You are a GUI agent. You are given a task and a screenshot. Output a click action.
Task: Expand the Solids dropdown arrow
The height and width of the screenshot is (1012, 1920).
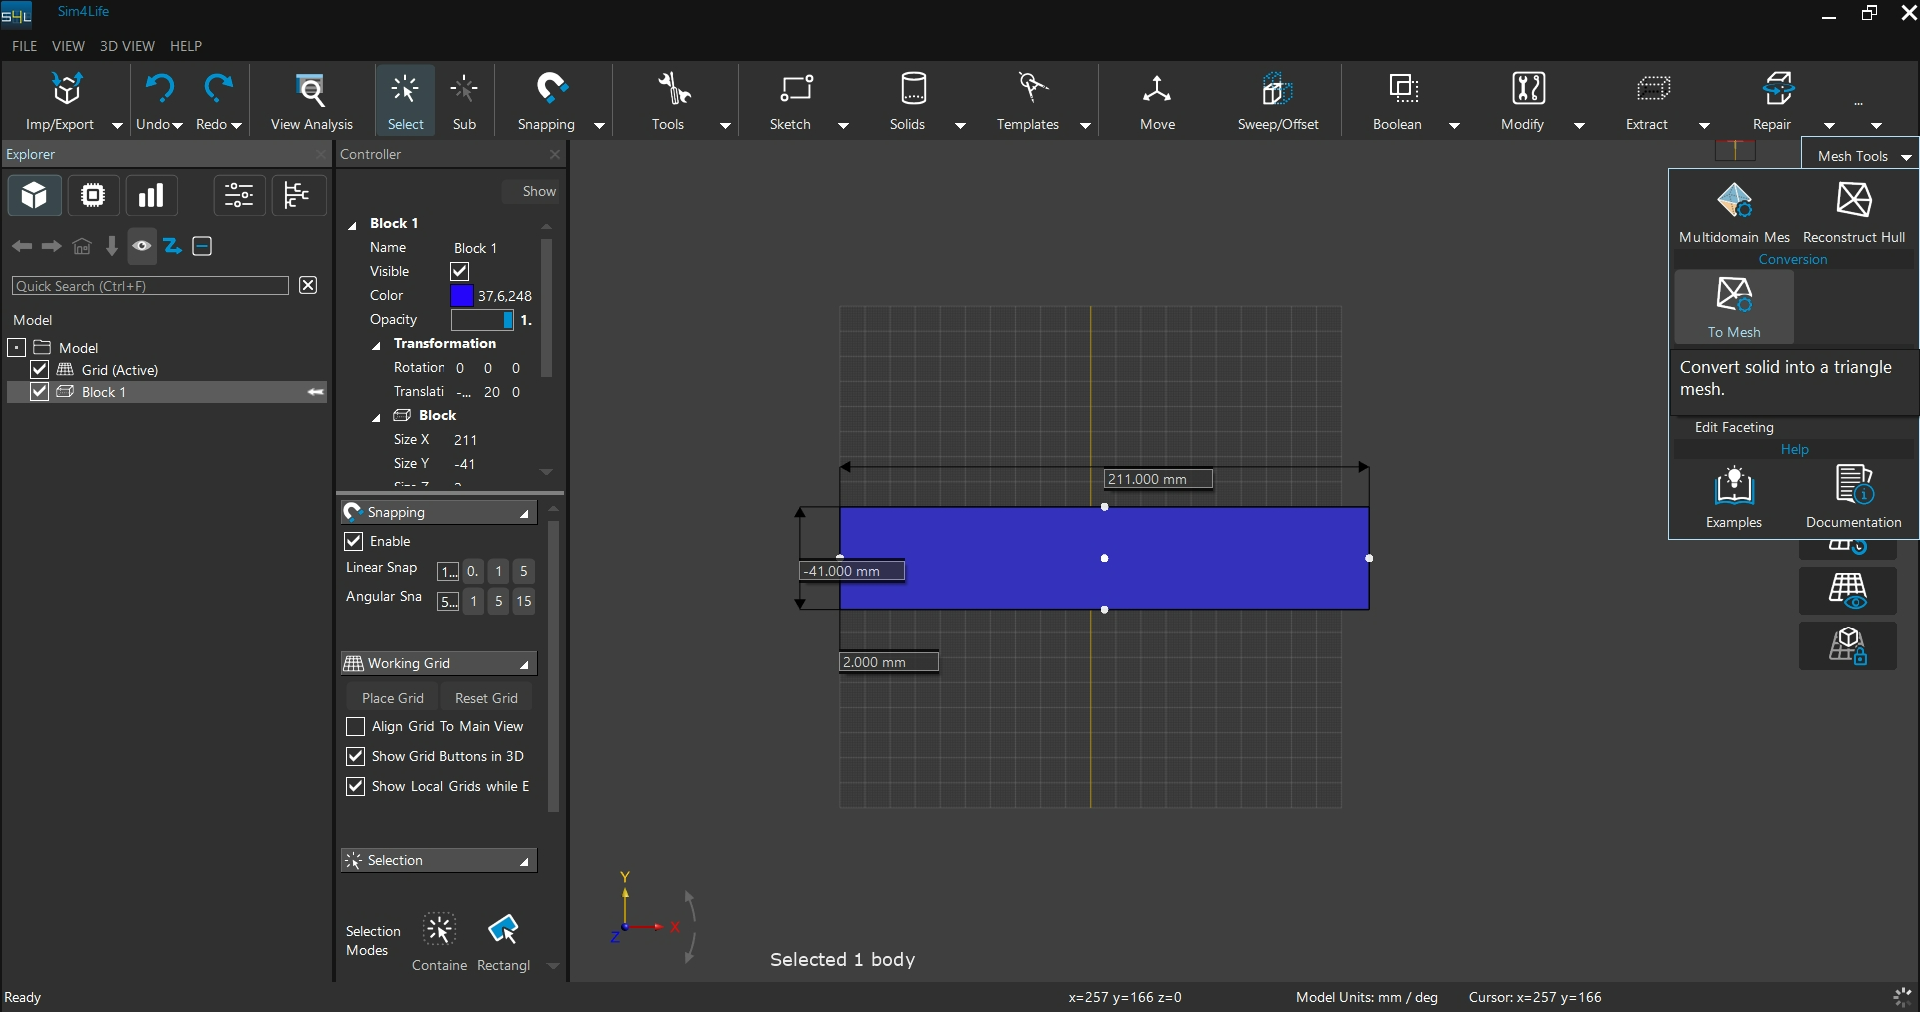[x=960, y=125]
